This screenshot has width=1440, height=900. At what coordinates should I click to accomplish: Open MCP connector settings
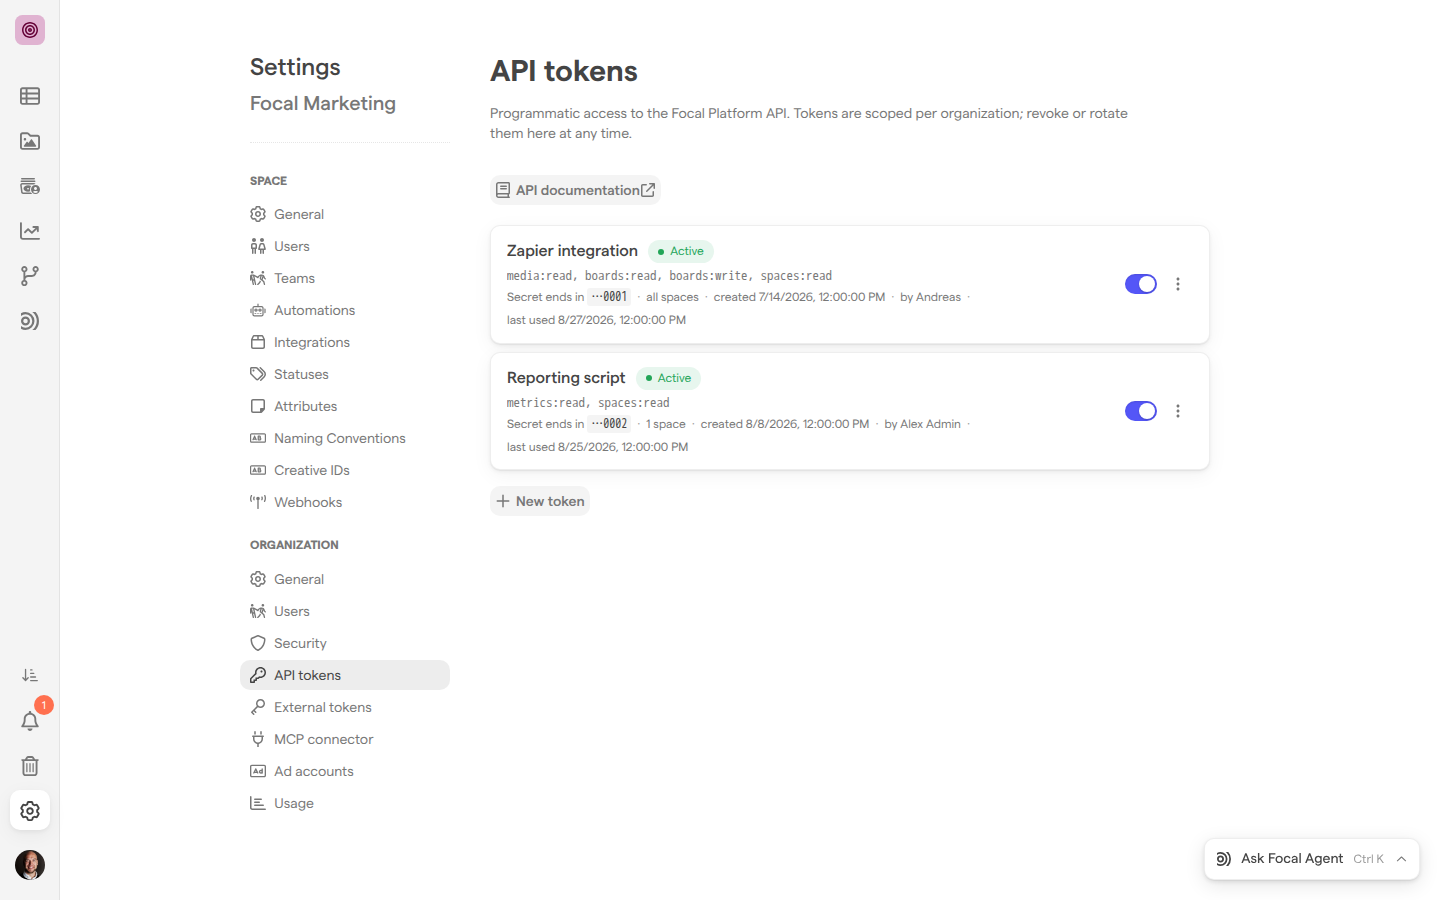(345, 739)
